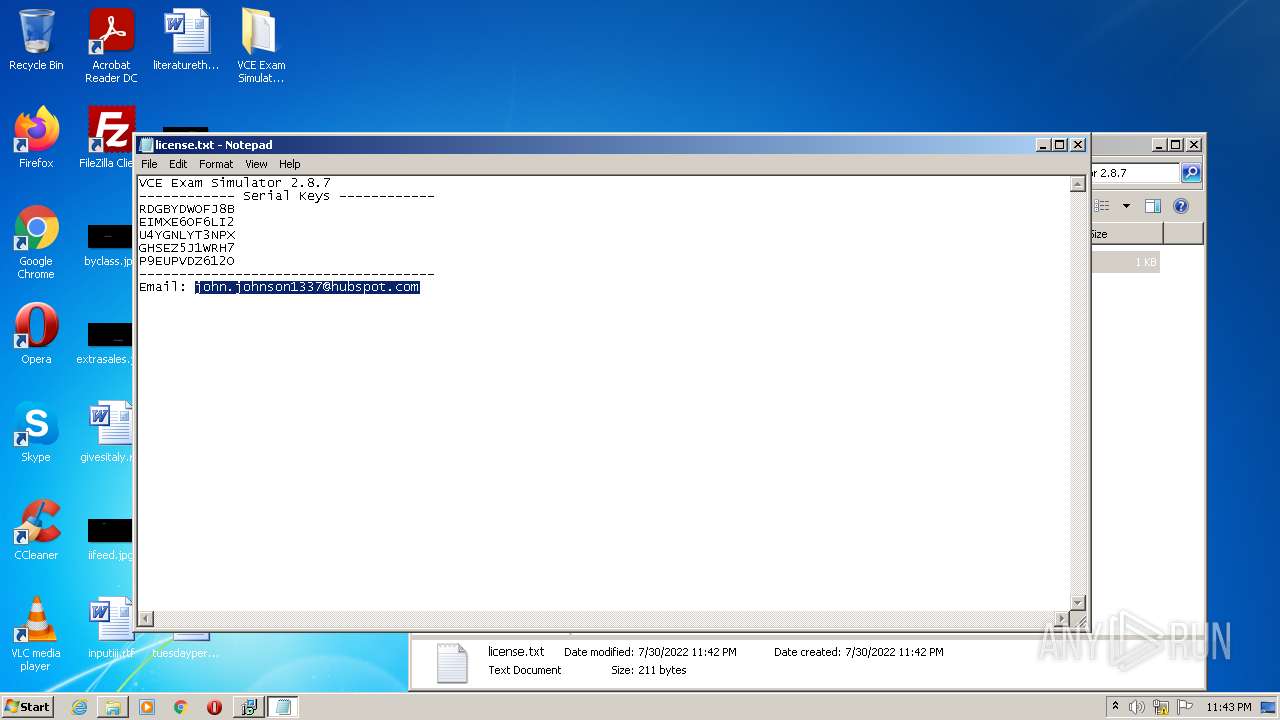This screenshot has width=1280, height=720.
Task: Click the Explorer search magnifier button
Action: (x=1191, y=173)
